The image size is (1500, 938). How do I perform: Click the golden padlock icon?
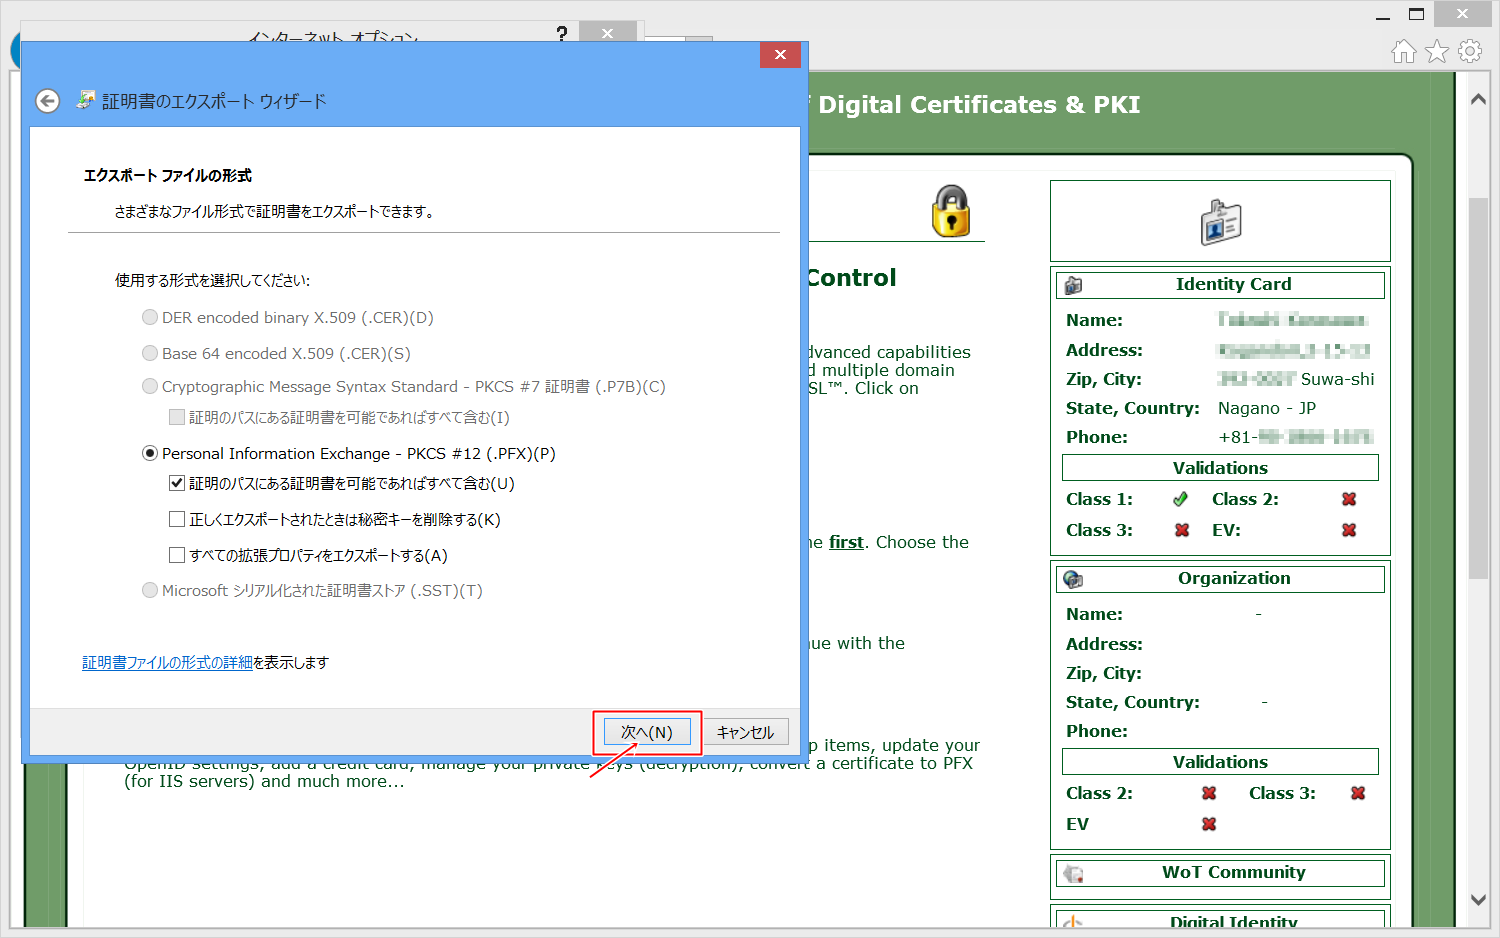coord(951,211)
